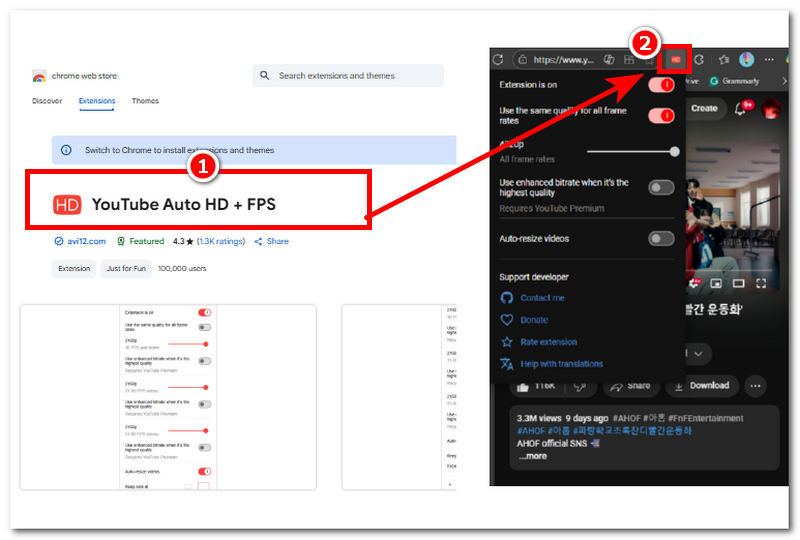Click the #FnFEntertainment hashtag

coord(705,419)
